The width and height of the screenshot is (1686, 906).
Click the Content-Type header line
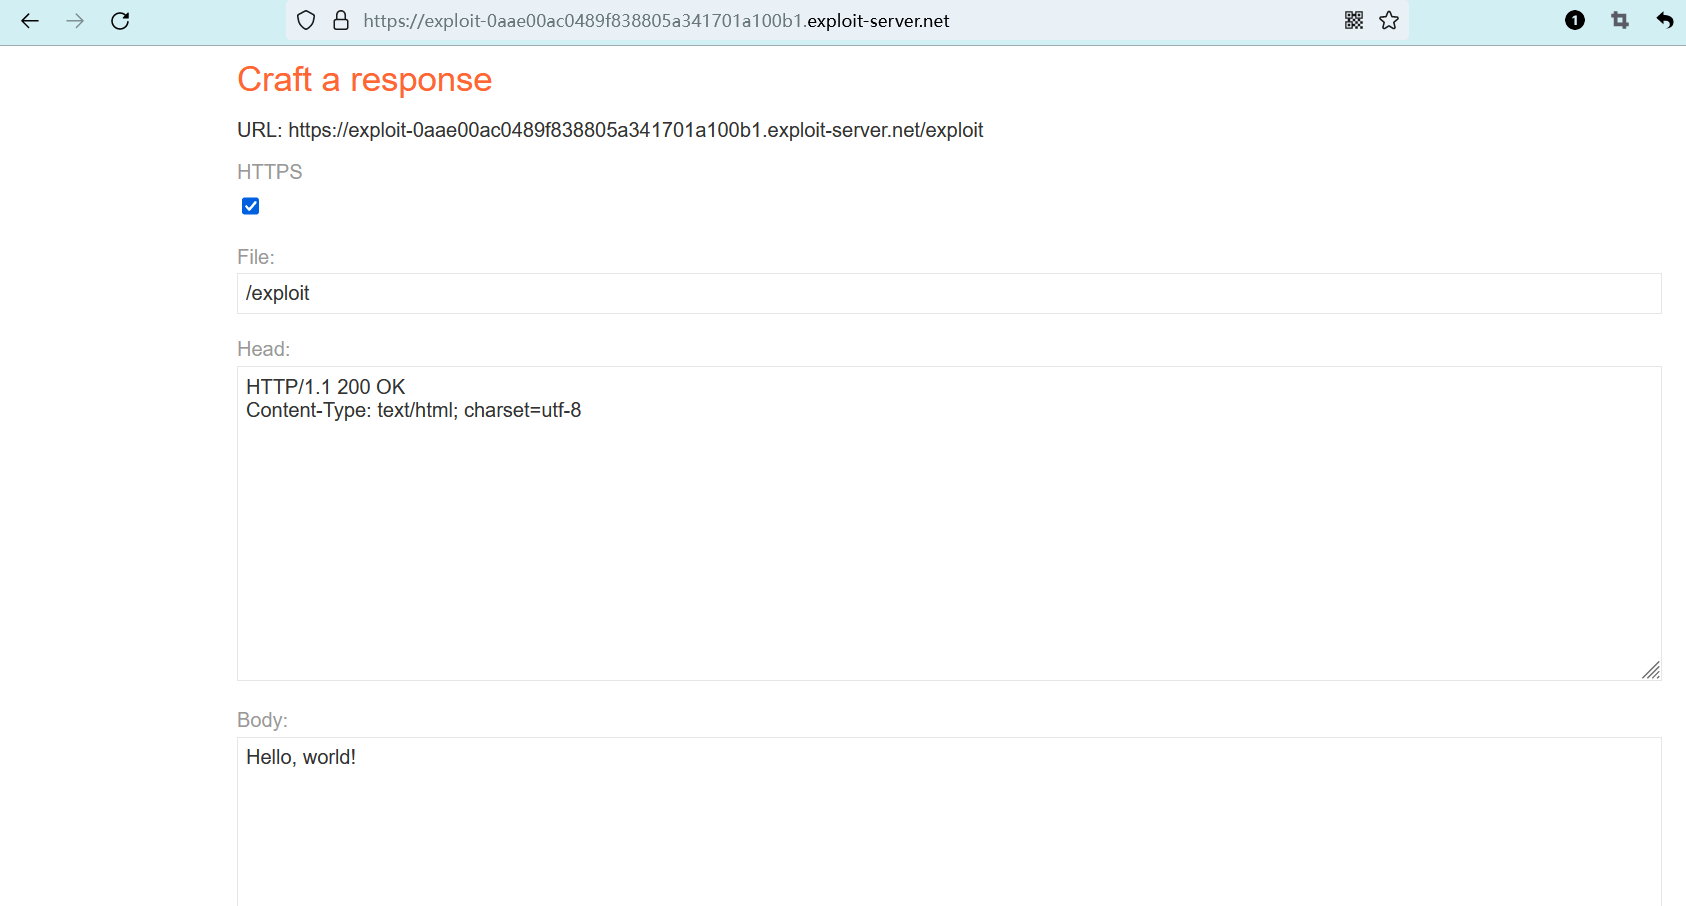(414, 410)
